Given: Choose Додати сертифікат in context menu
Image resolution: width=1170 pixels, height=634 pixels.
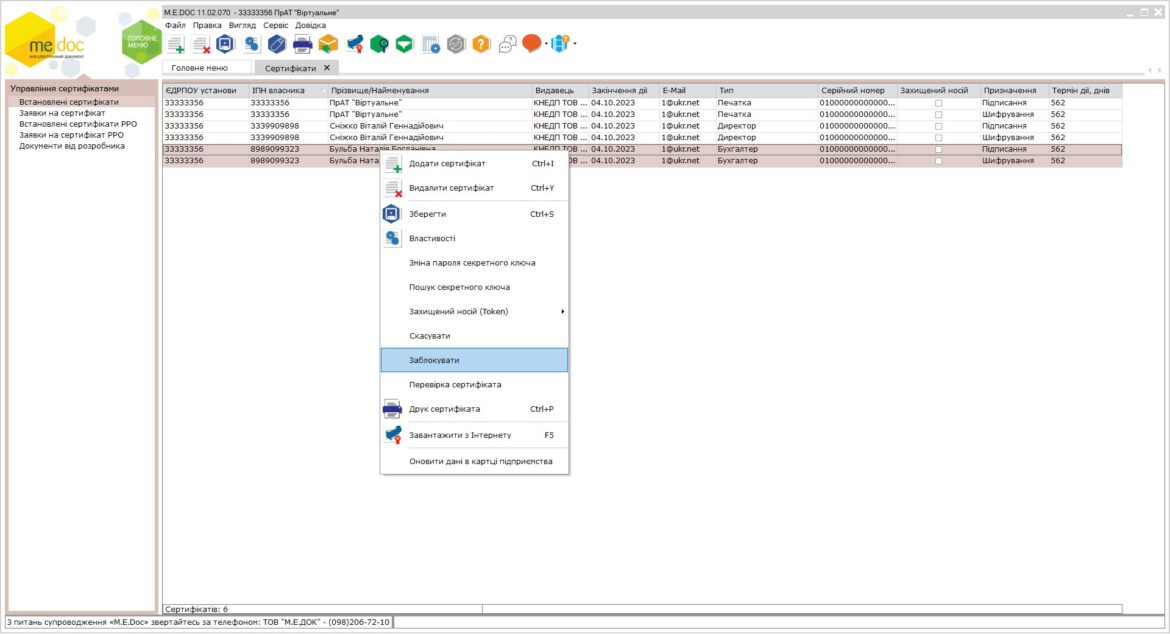Looking at the screenshot, I should click(x=474, y=163).
